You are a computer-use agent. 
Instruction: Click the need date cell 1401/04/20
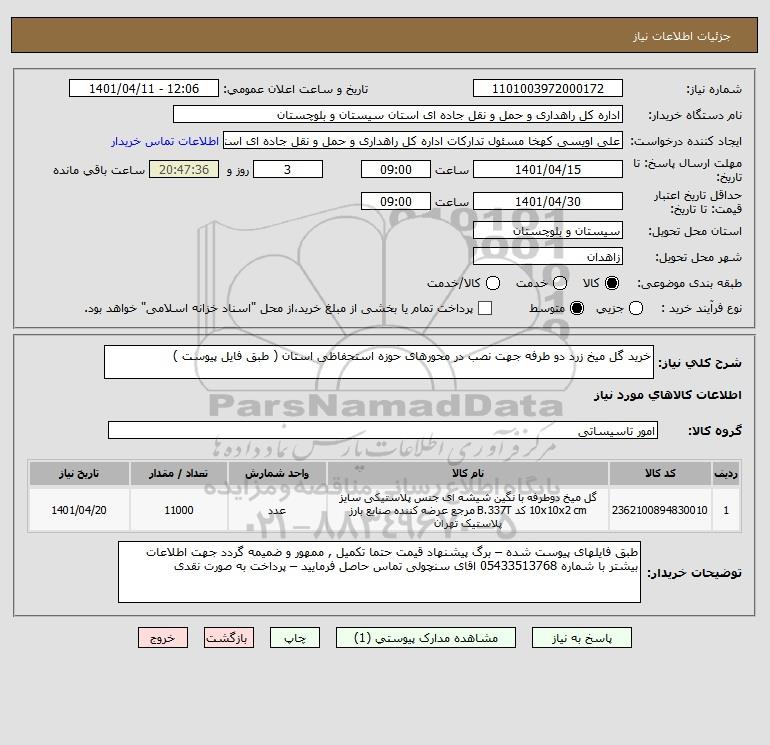(79, 510)
